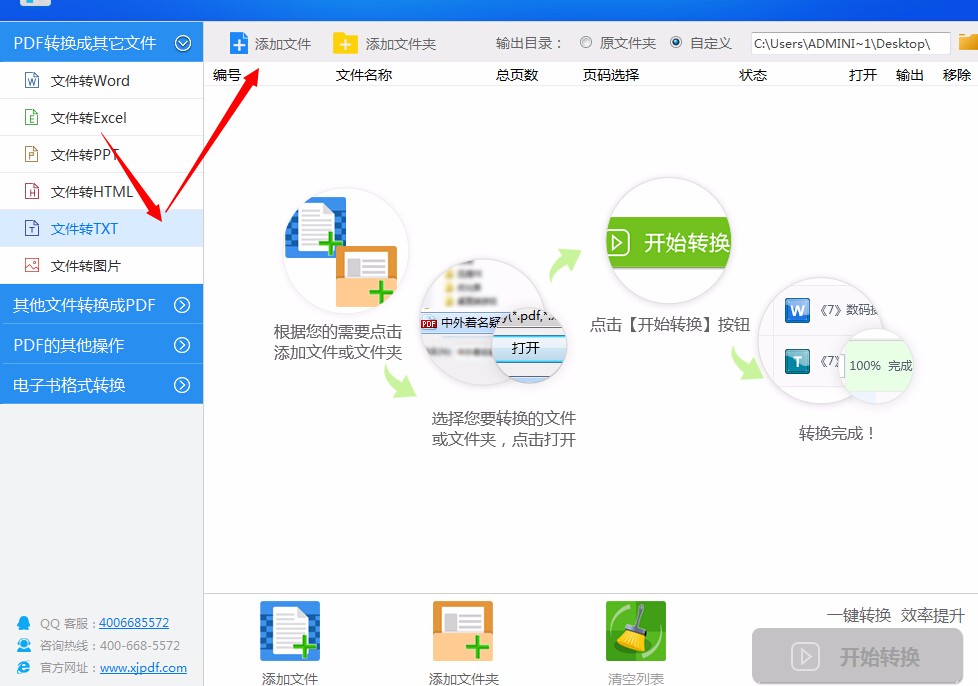Image resolution: width=978 pixels, height=686 pixels.
Task: Click the 总页数 column header
Action: [x=517, y=75]
